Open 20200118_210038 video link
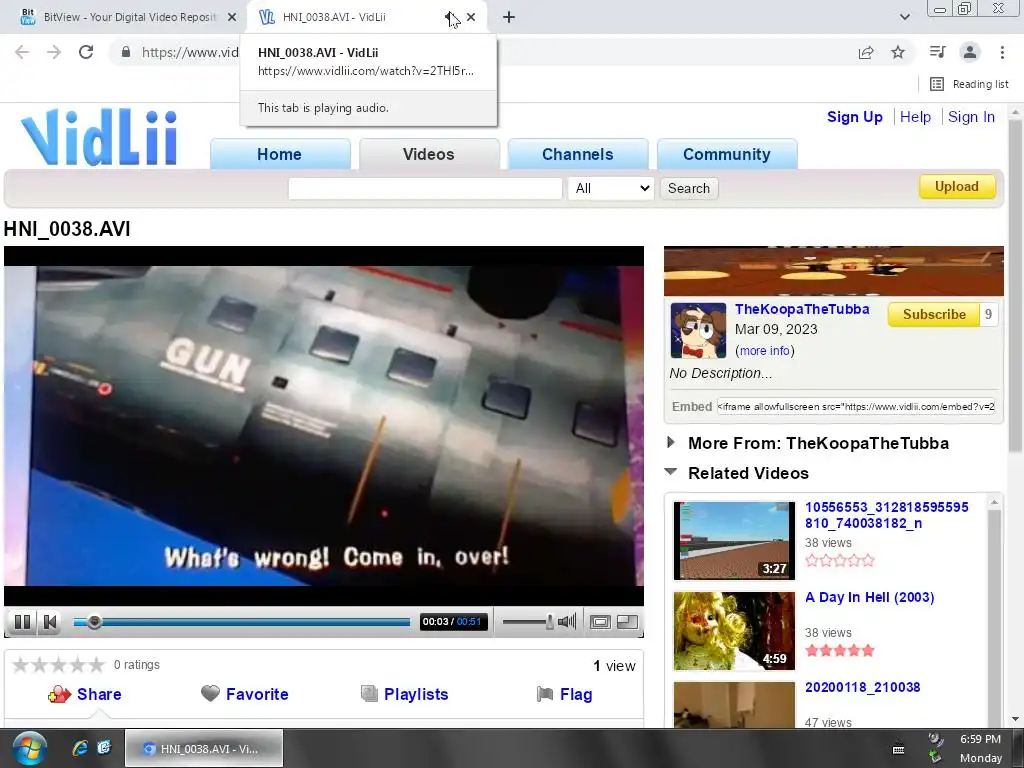Screen dimensions: 1024x768 coord(862,687)
